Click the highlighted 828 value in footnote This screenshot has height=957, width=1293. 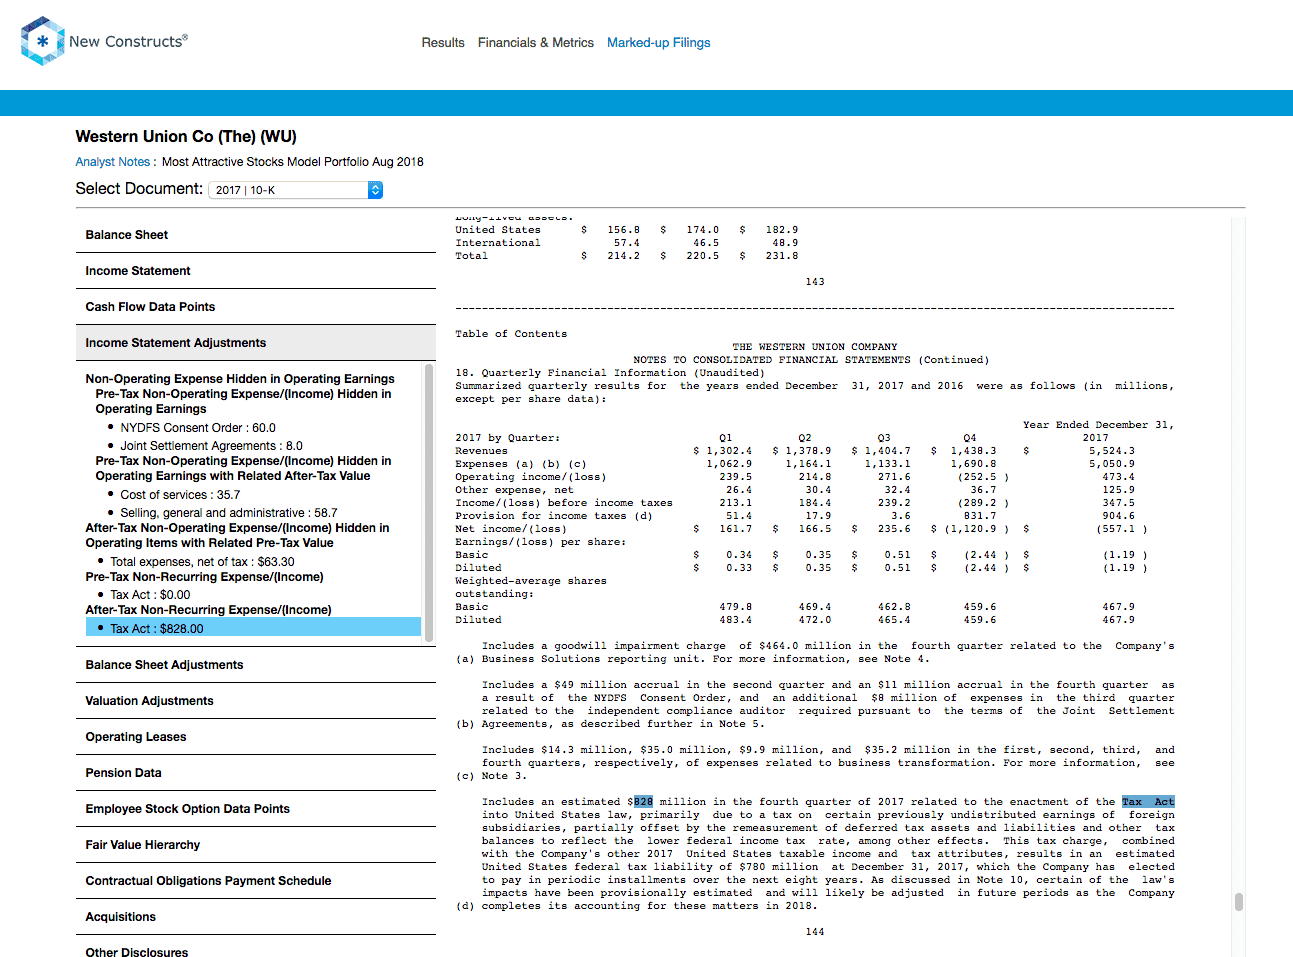point(643,802)
